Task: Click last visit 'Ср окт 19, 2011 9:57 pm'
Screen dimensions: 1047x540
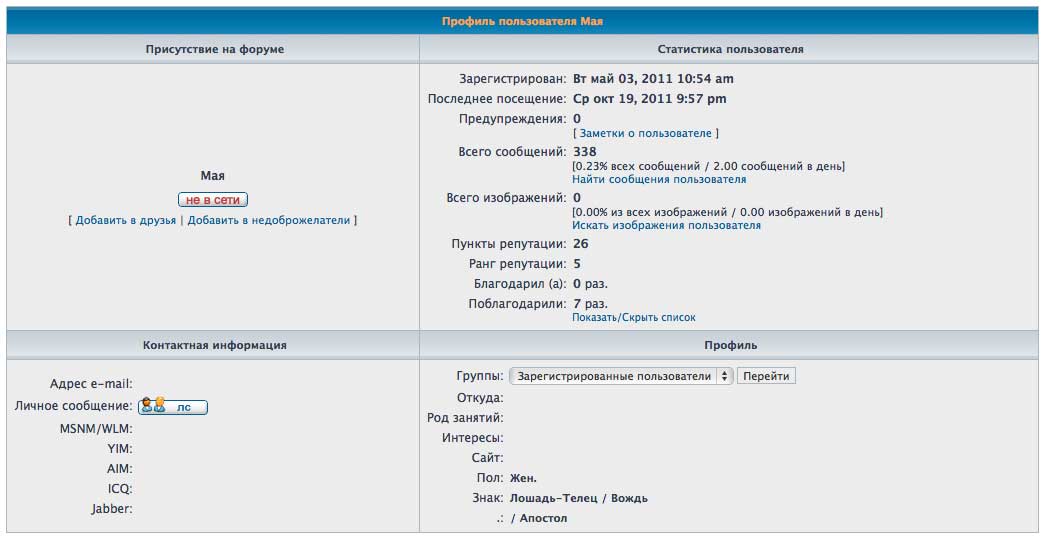Action: 650,99
